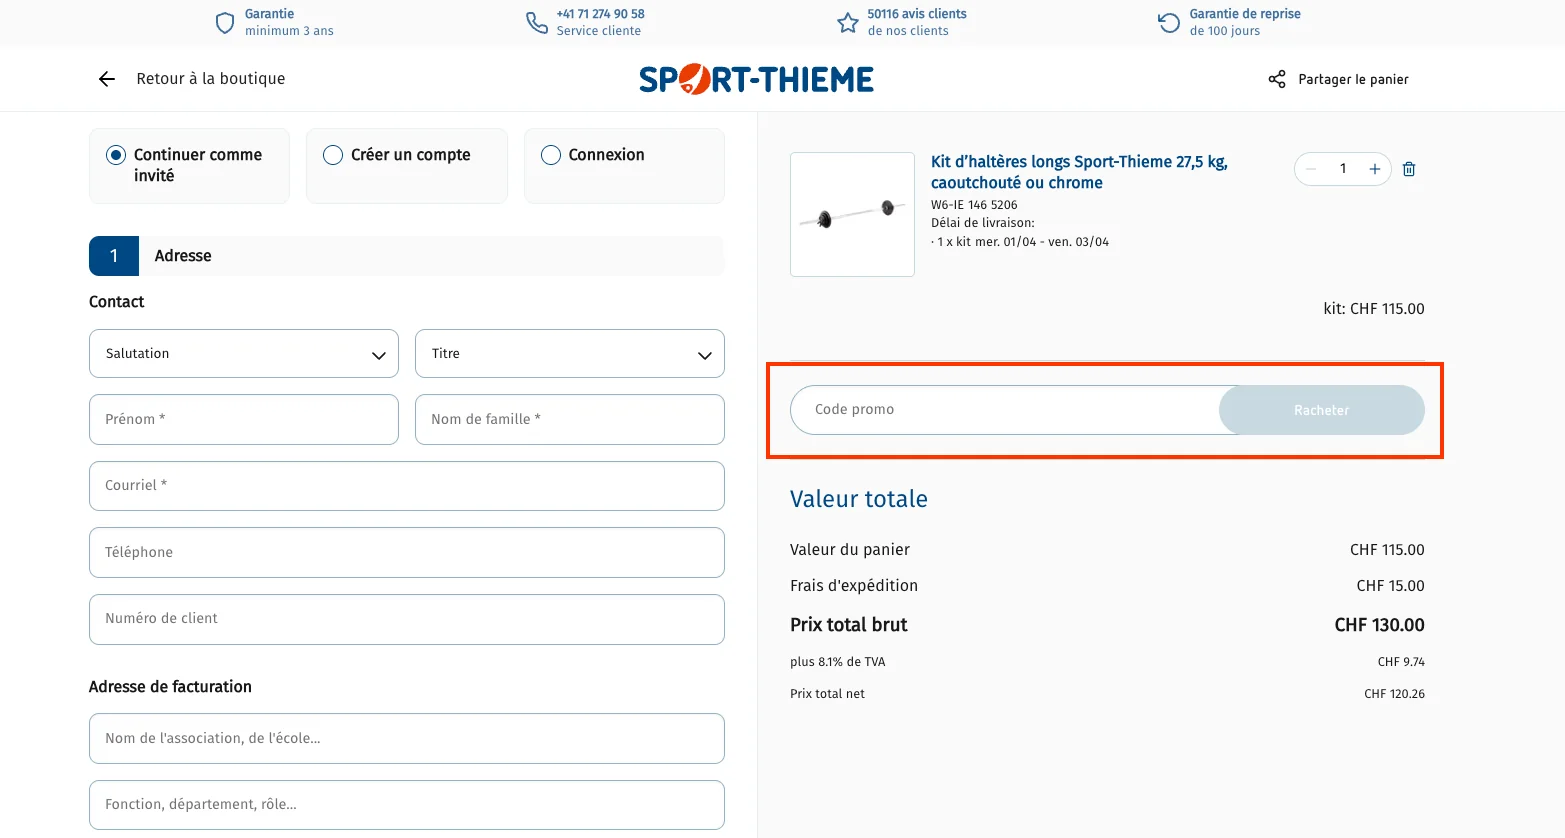
Task: Open the product link Kit d'haltères longs
Action: [1079, 172]
